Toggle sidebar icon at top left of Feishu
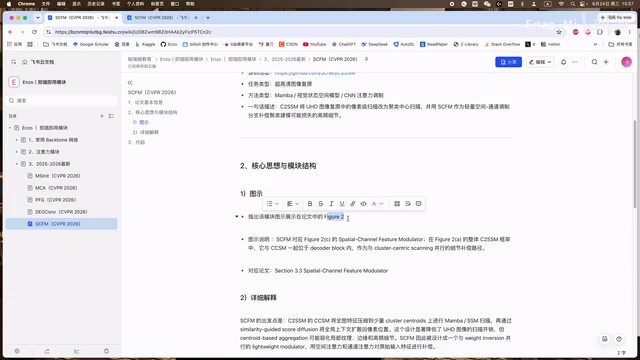This screenshot has height=360, width=640. click(13, 62)
